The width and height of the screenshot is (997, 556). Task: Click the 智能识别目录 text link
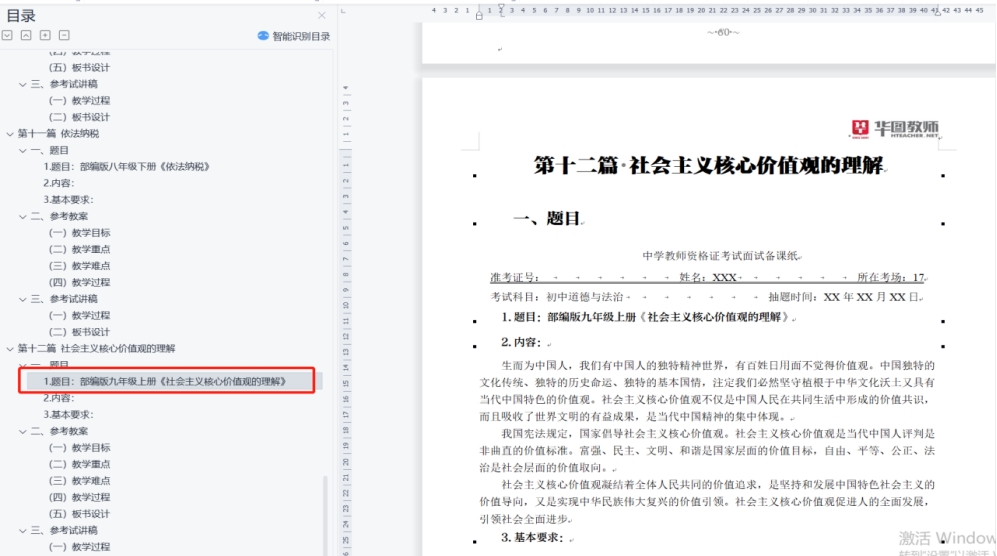tap(301, 36)
